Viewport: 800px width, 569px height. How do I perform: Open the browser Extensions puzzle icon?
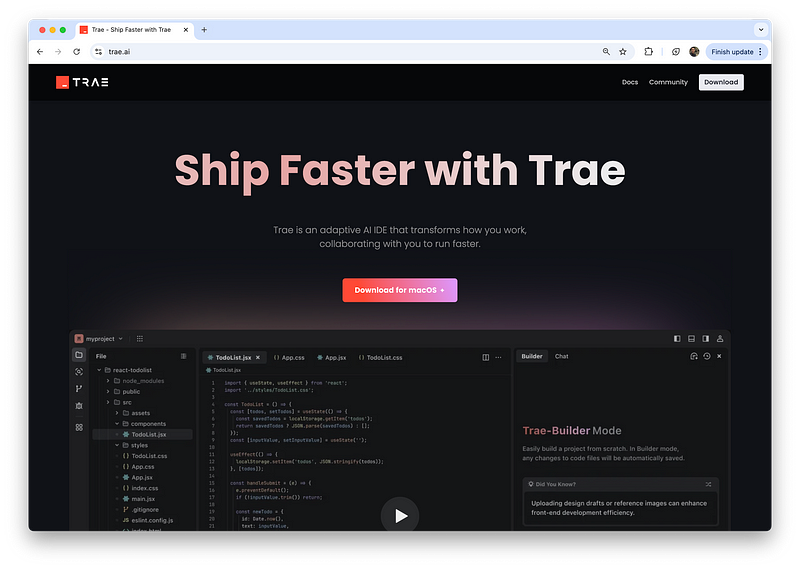tap(648, 52)
